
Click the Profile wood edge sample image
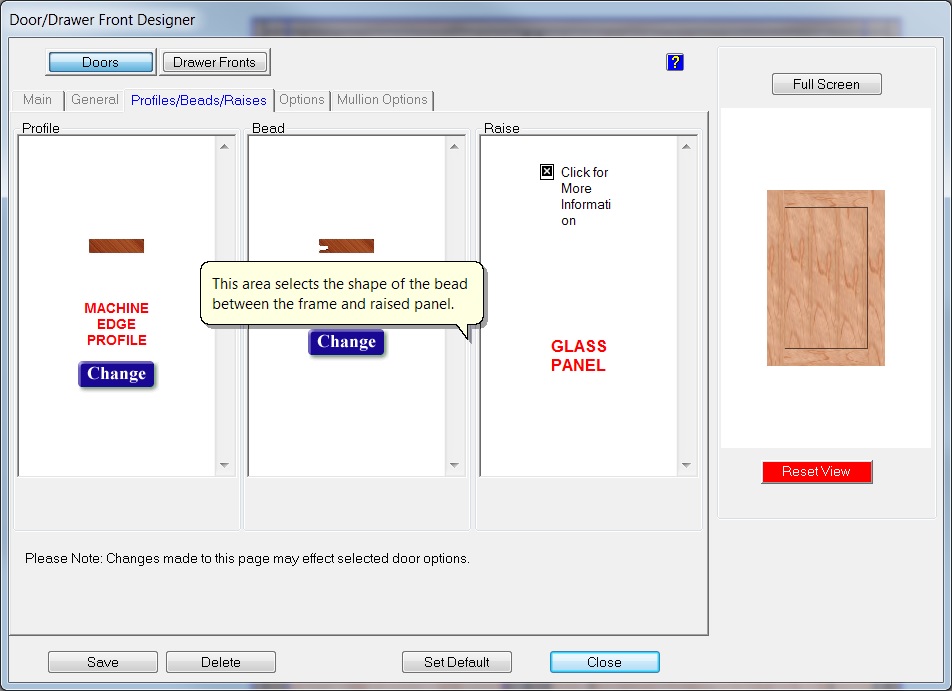coord(116,246)
